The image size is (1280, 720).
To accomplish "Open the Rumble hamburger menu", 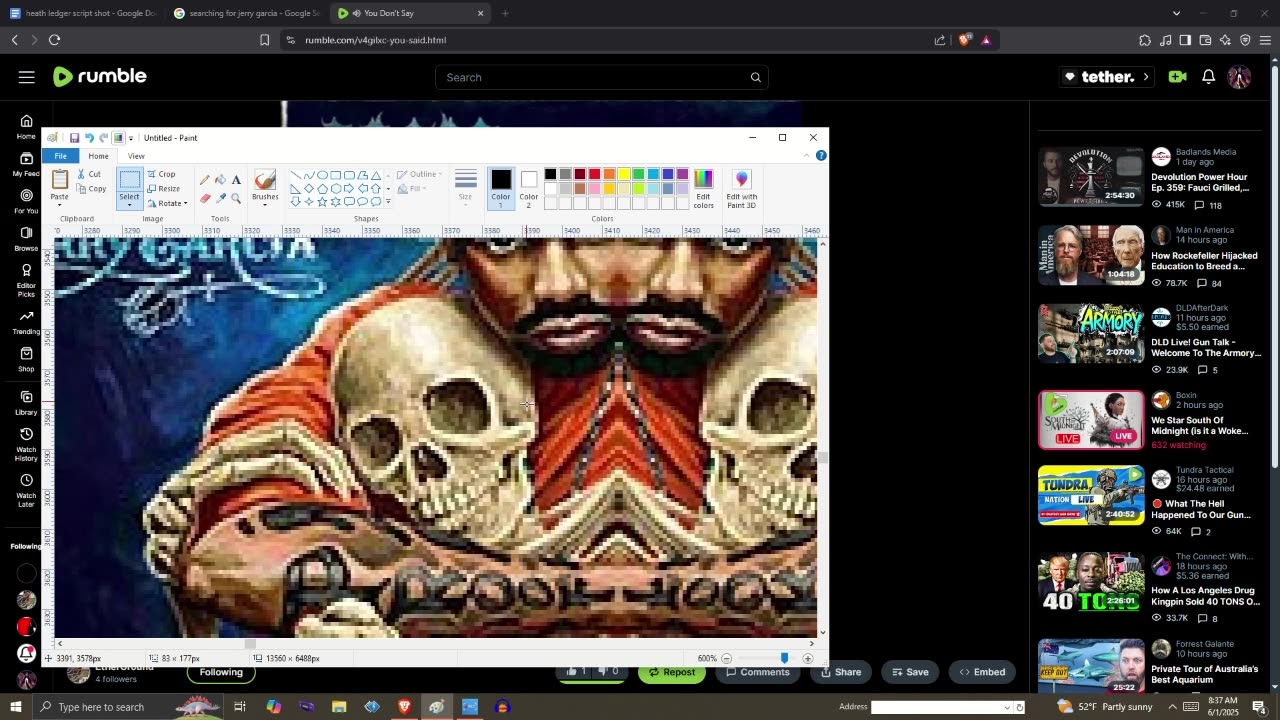I will [27, 77].
